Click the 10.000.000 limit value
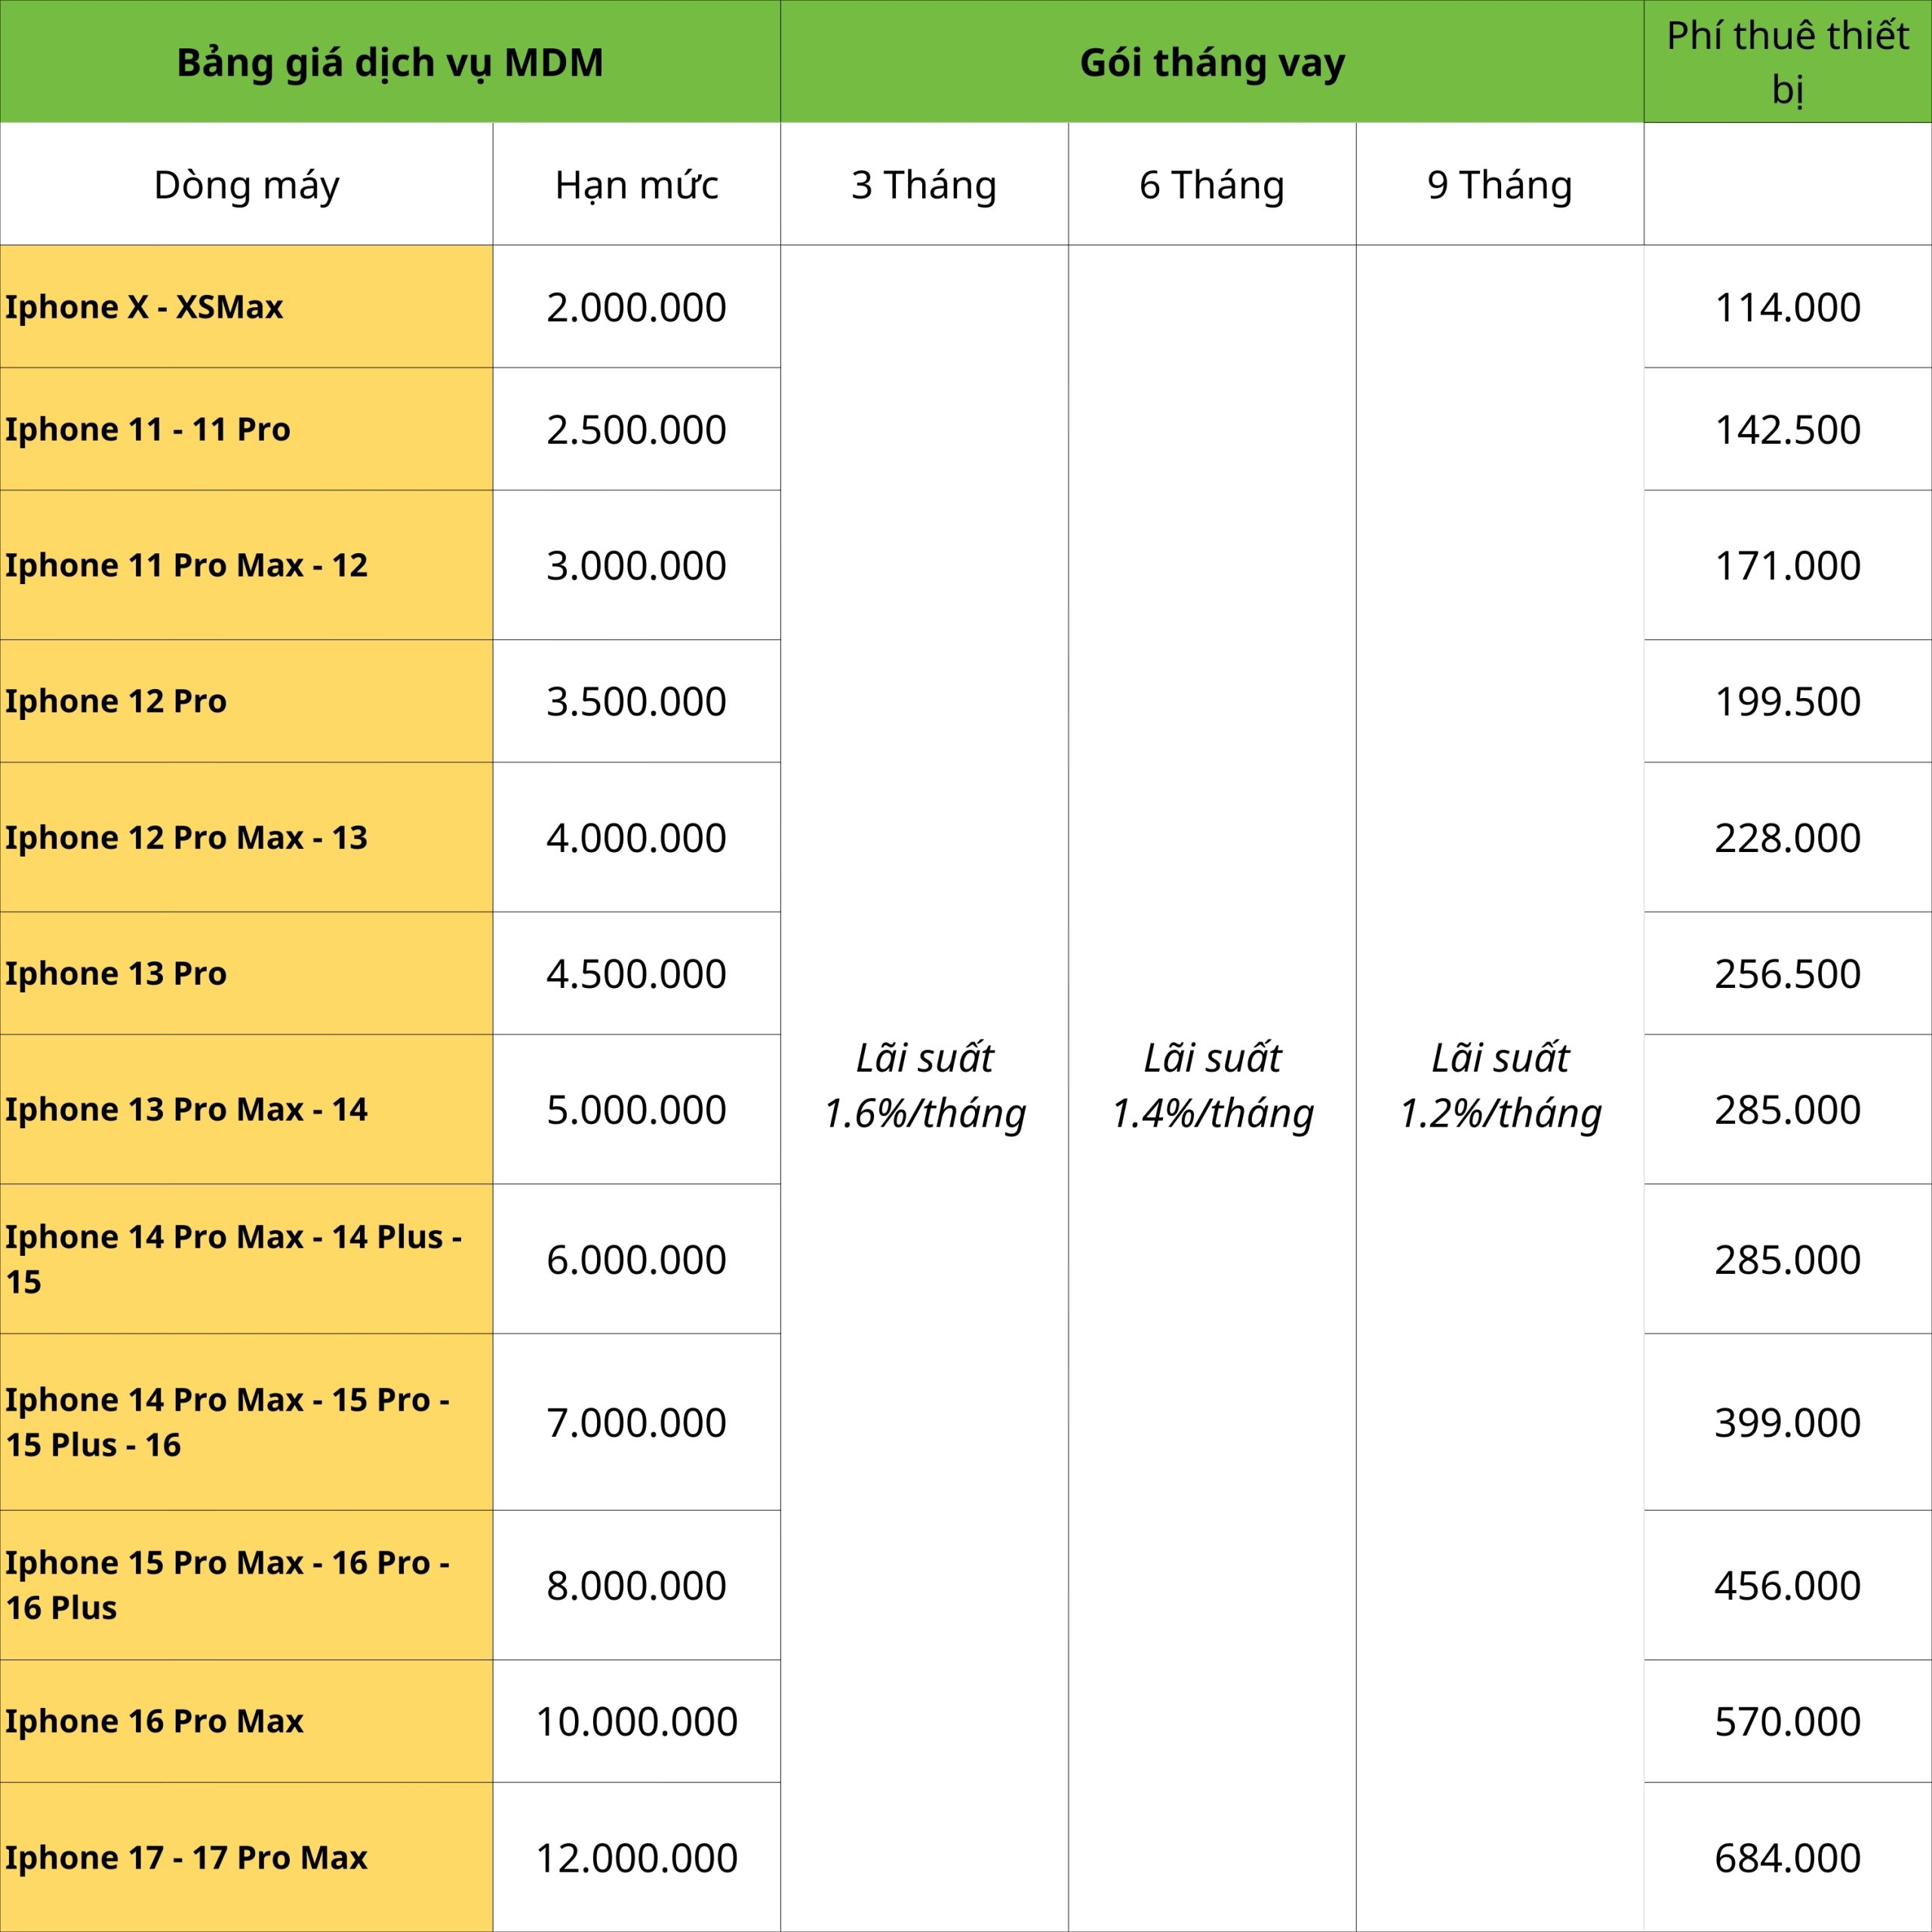Screen dimensions: 1932x1932 pos(636,1720)
